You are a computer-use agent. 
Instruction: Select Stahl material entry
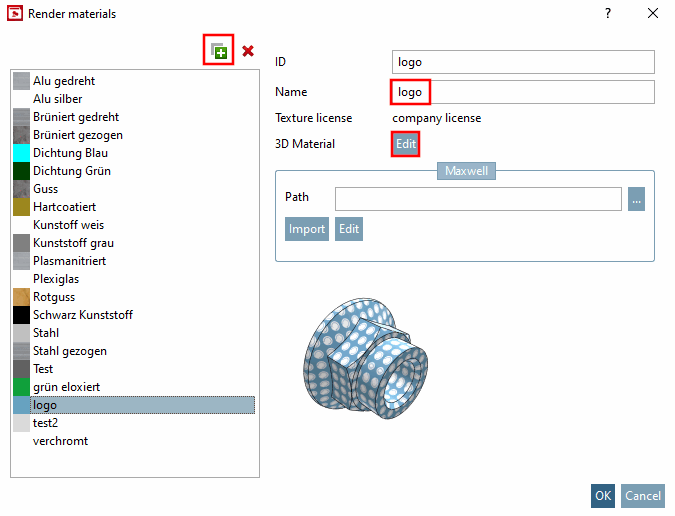coord(134,333)
